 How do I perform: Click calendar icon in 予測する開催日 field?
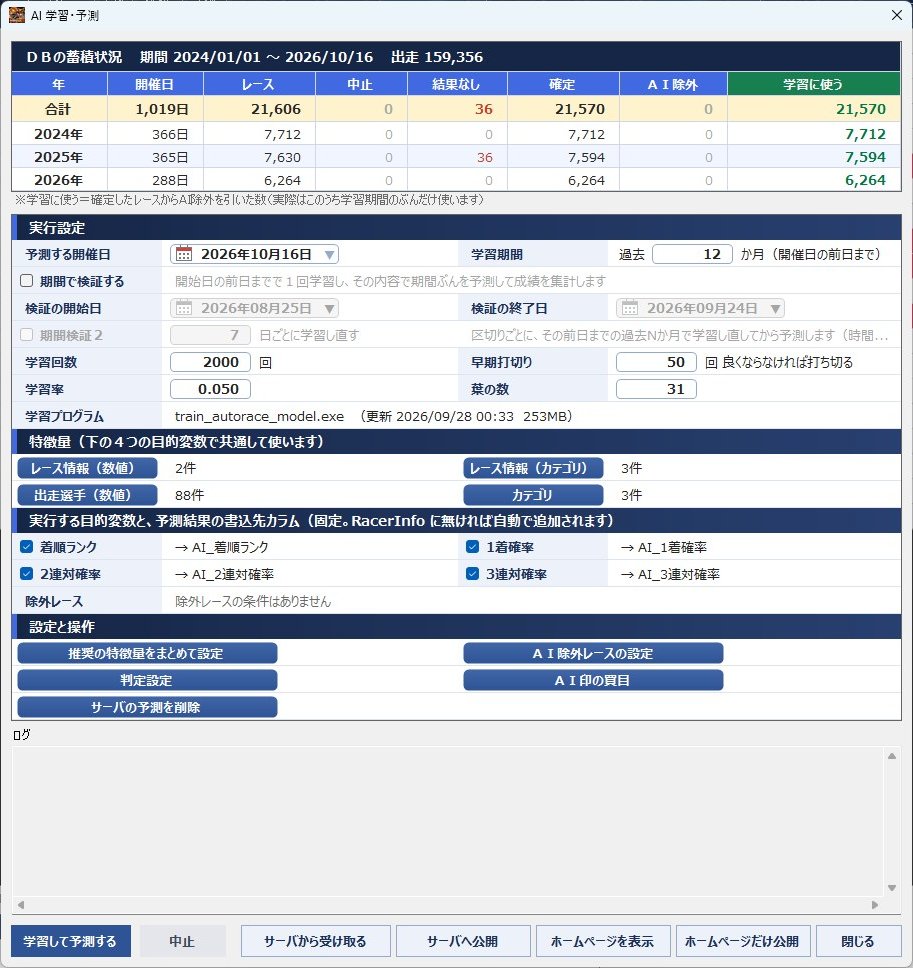click(184, 254)
